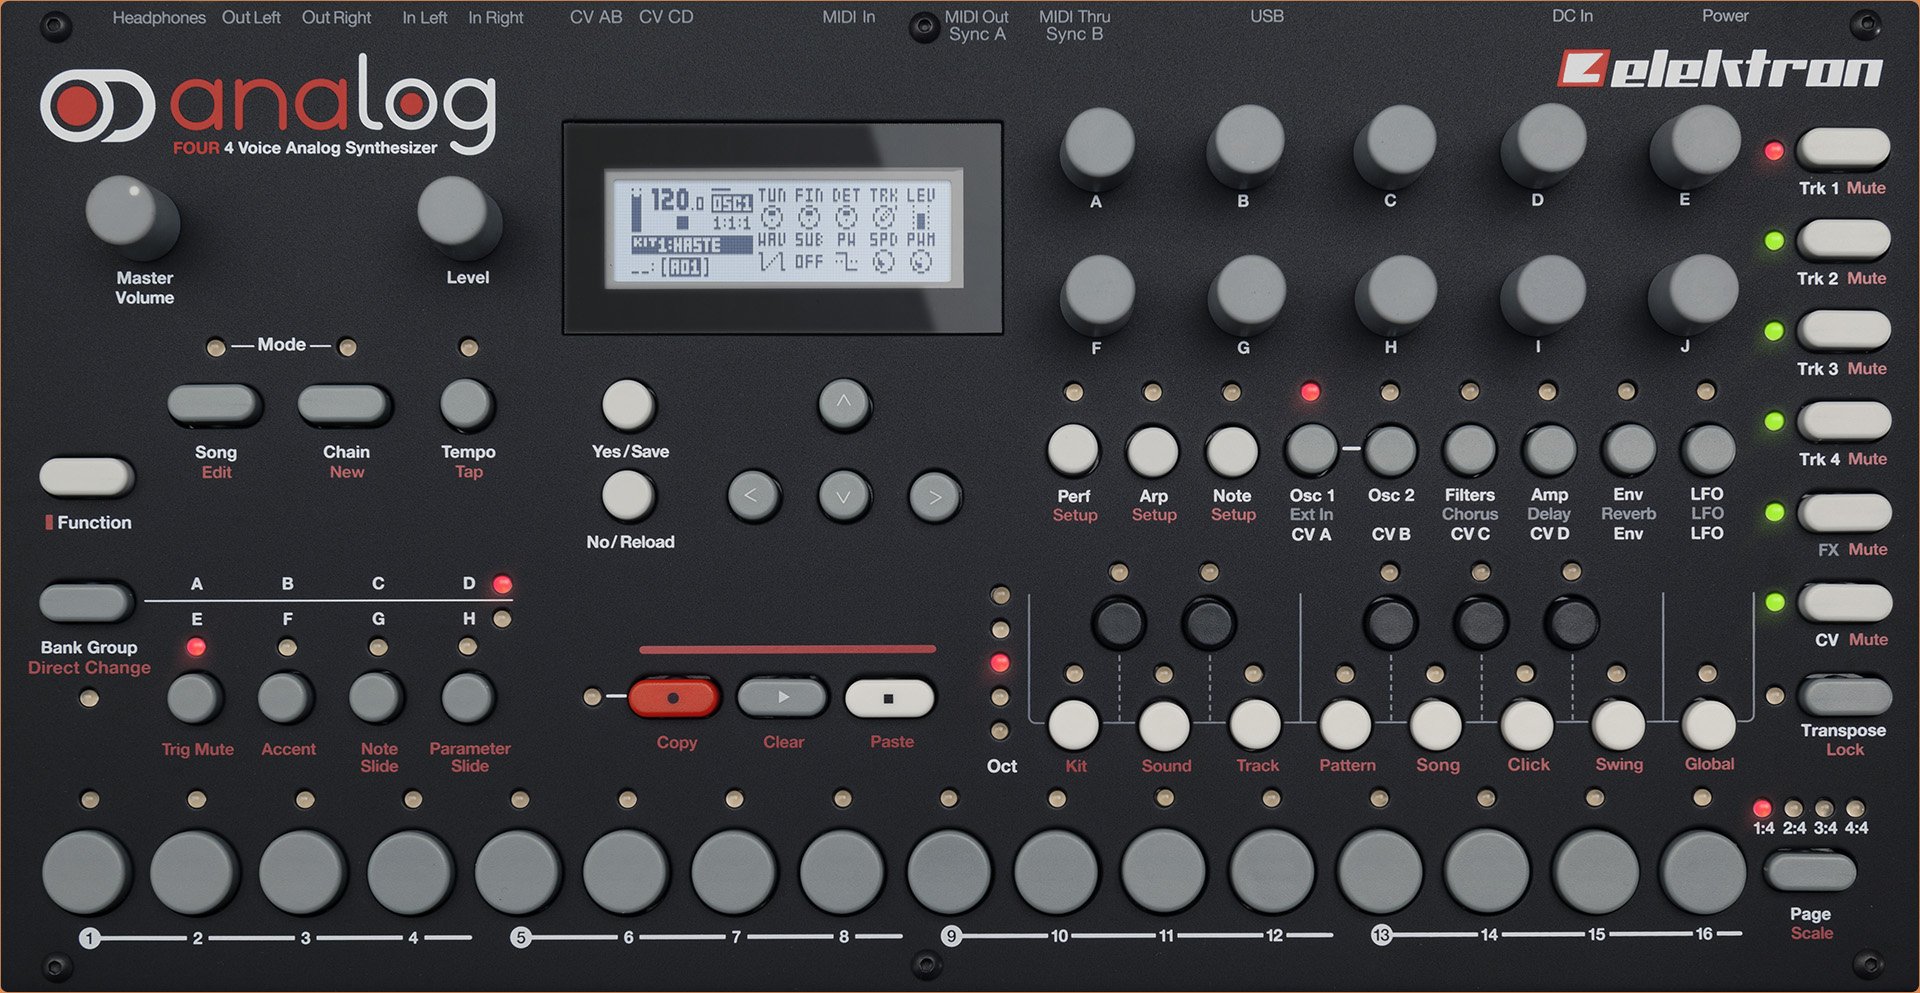Screen dimensions: 1920x993
Task: Click trig key 9
Action: point(950,870)
